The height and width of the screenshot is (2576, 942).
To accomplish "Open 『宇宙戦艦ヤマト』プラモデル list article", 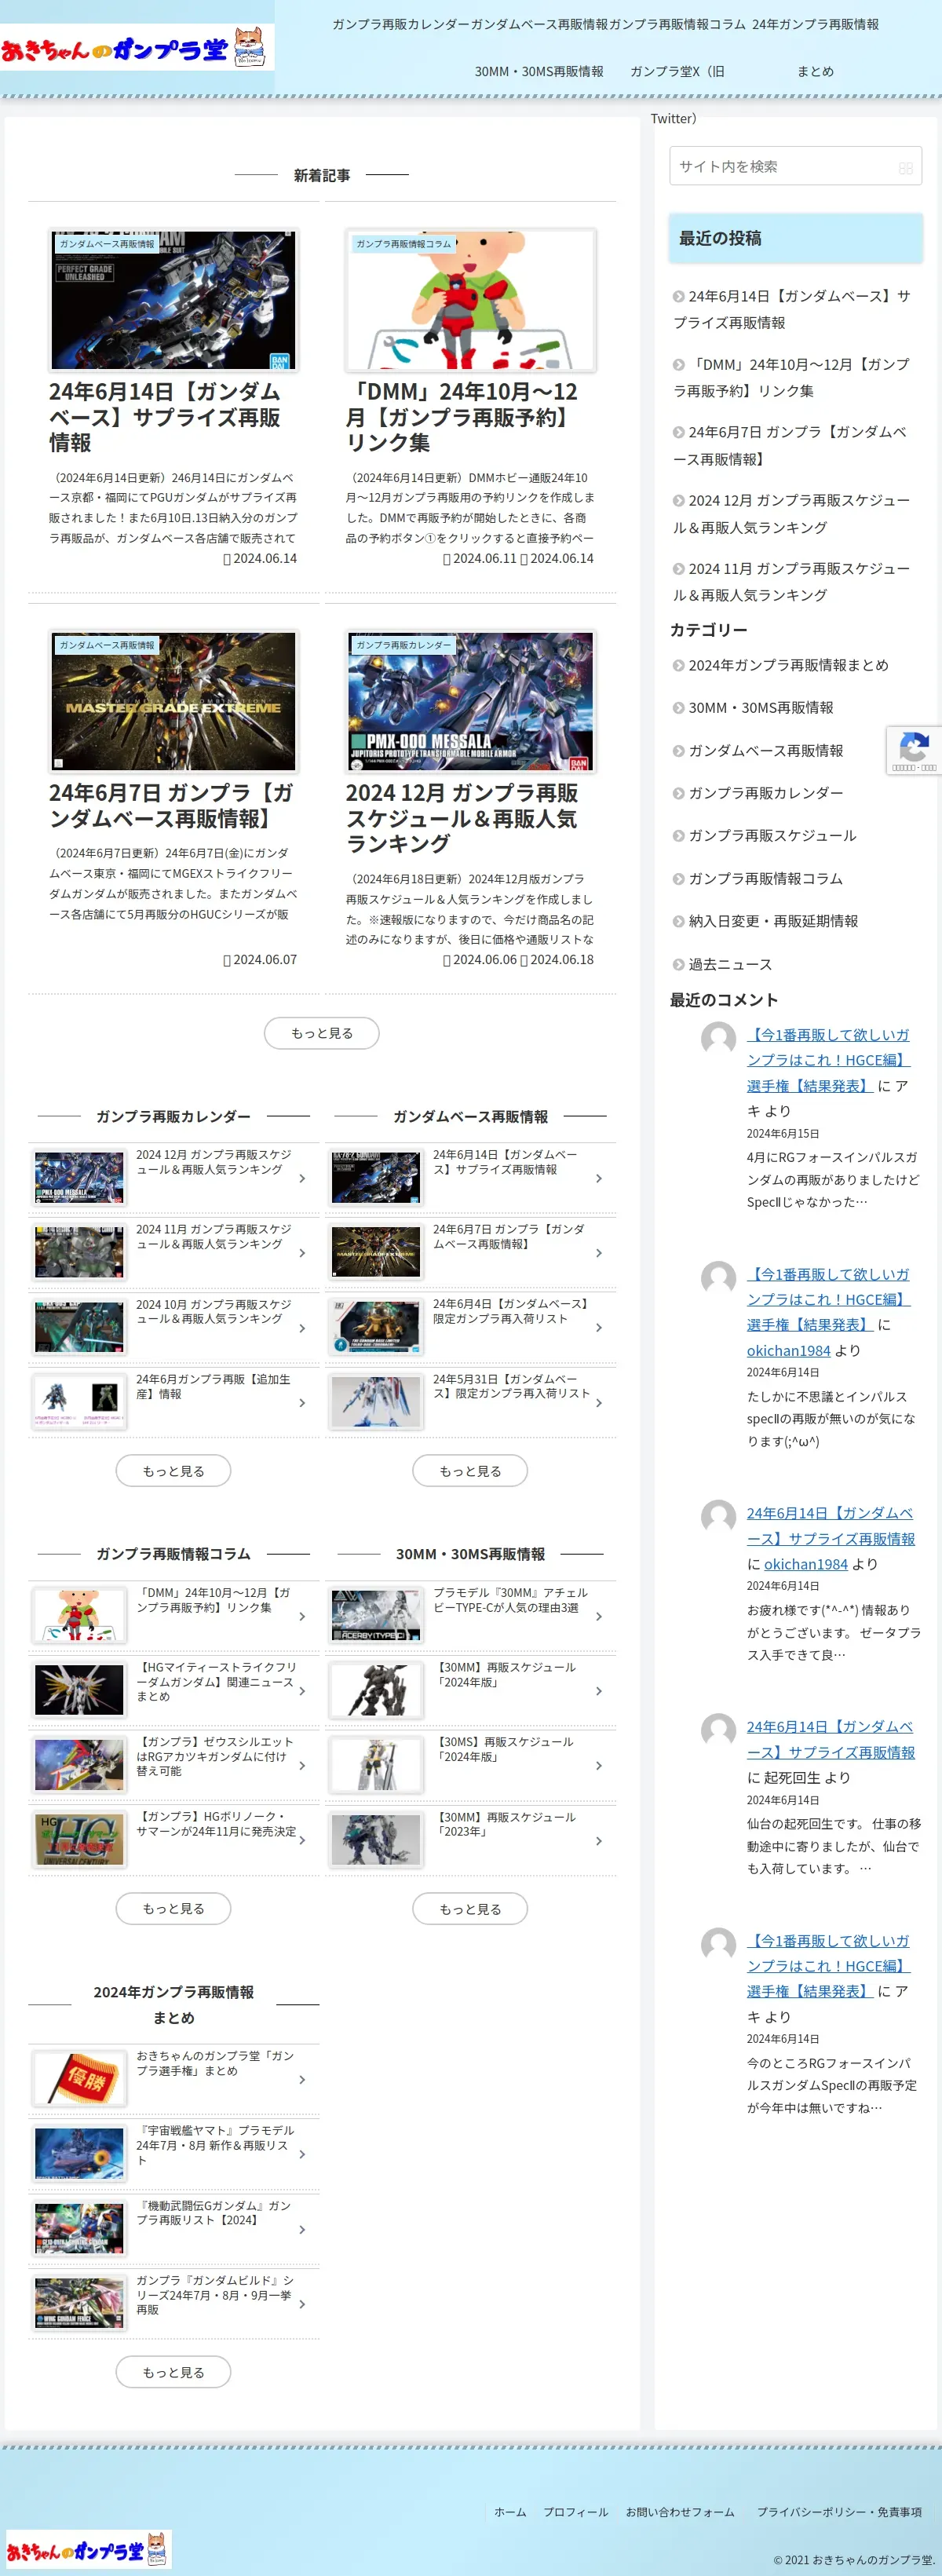I will [x=174, y=2154].
